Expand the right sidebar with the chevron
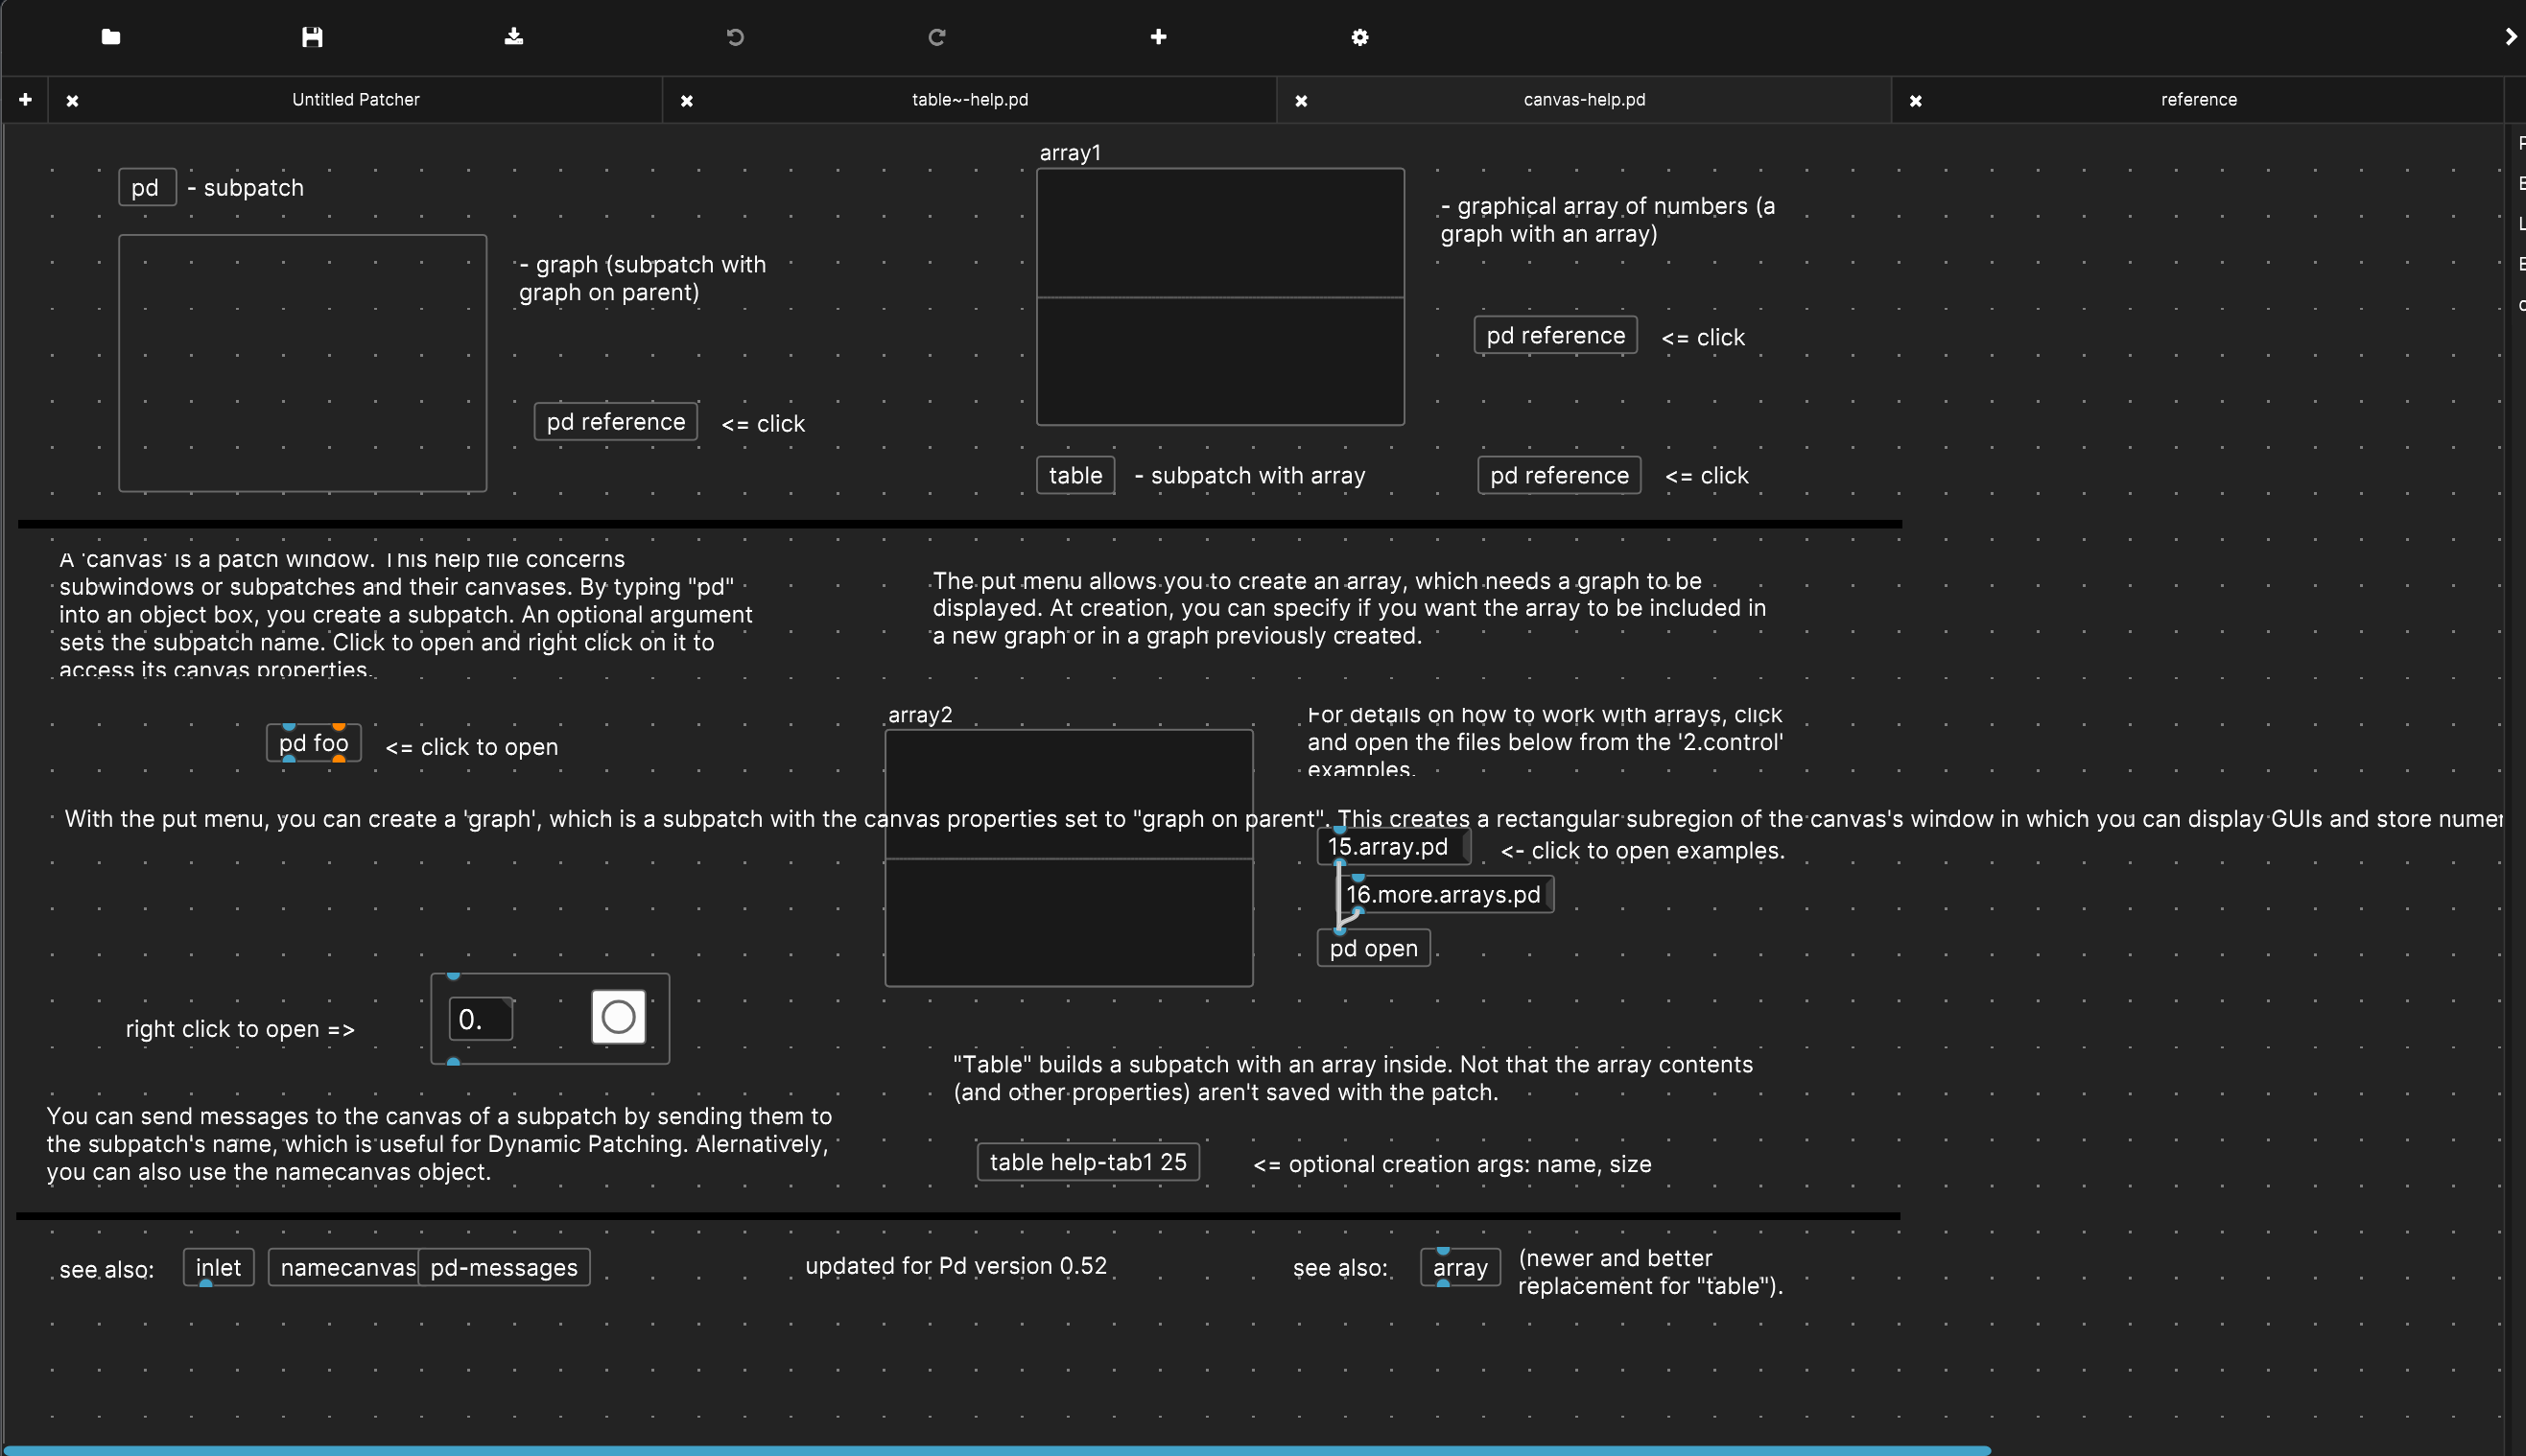The image size is (2526, 1456). (x=2510, y=37)
